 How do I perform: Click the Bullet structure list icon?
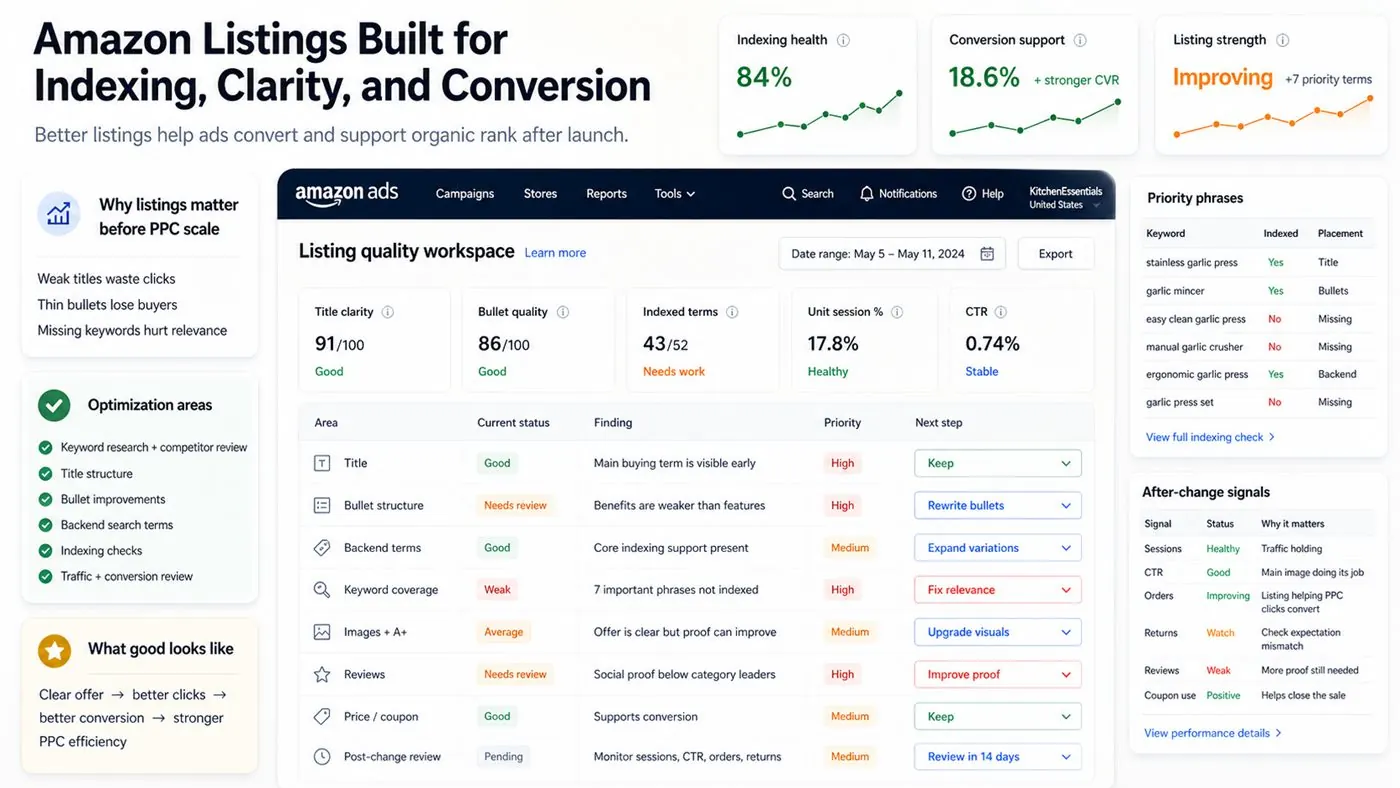pos(322,506)
